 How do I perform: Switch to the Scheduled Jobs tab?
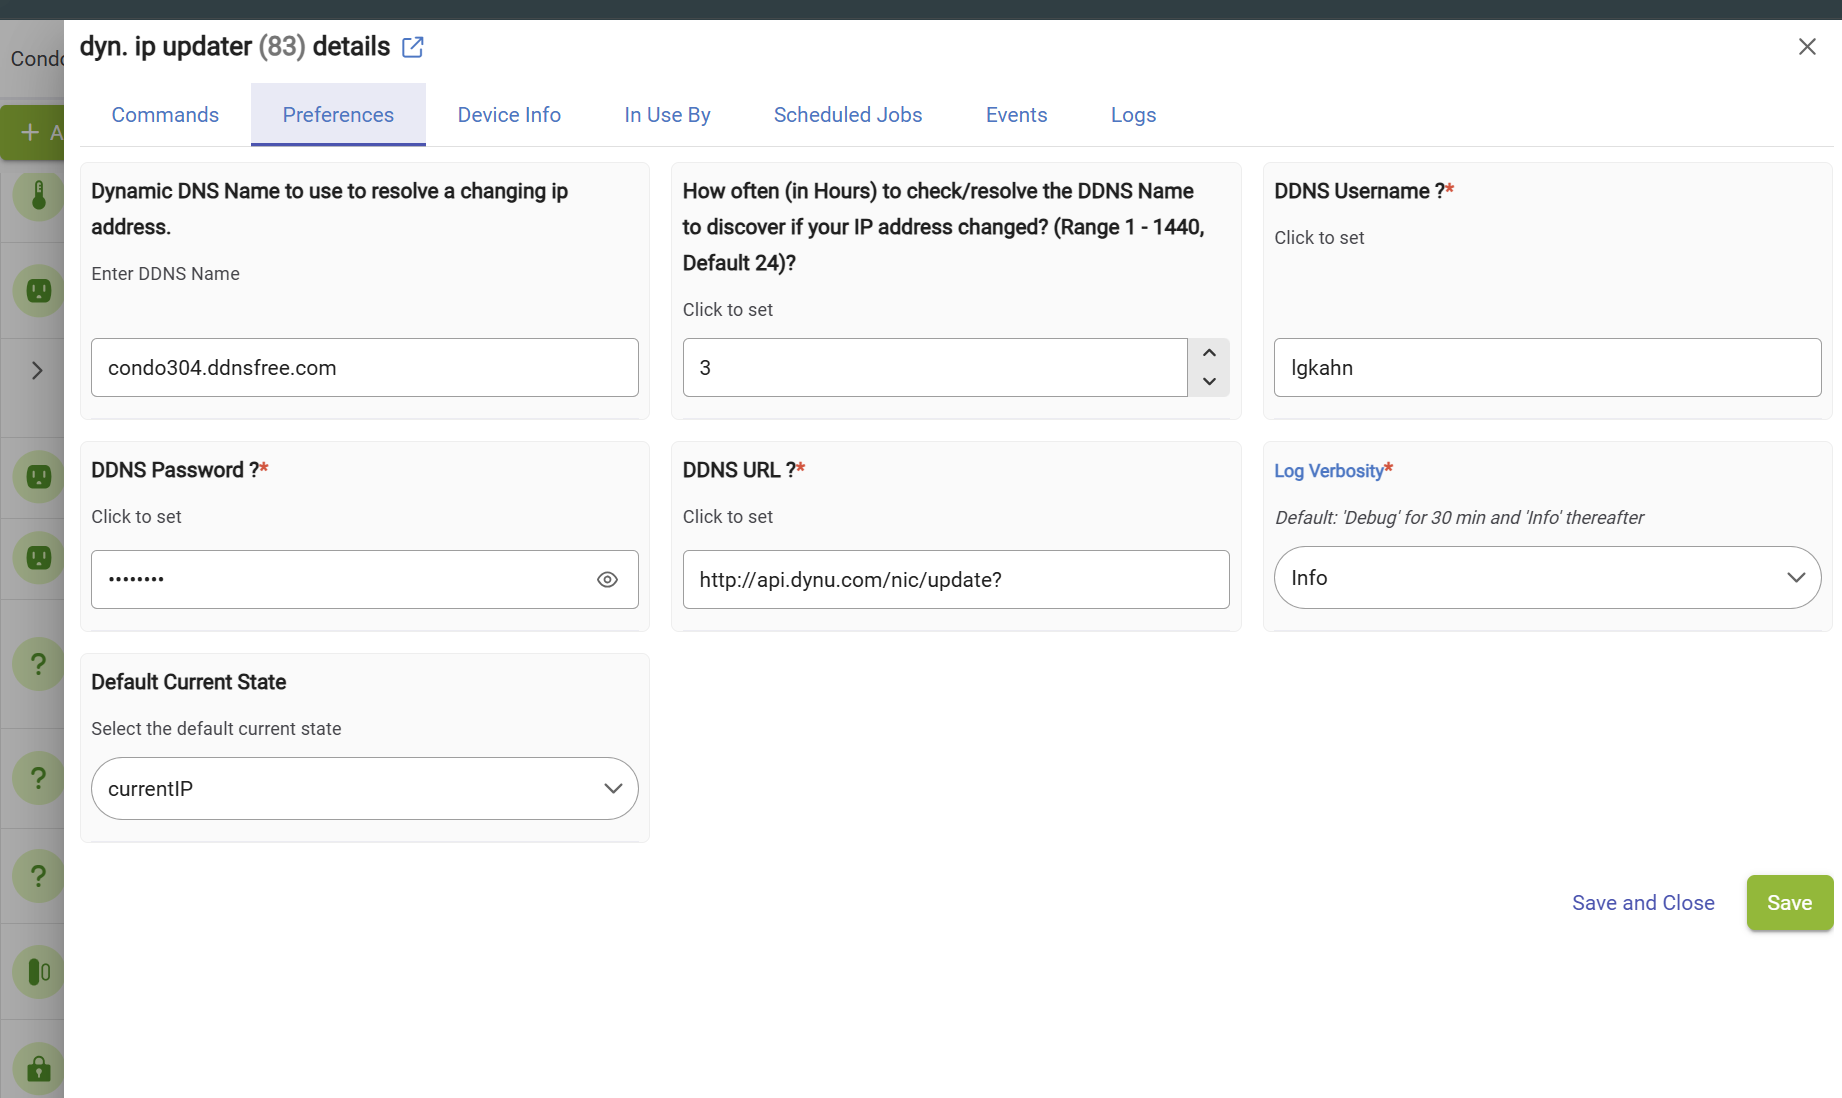click(847, 115)
